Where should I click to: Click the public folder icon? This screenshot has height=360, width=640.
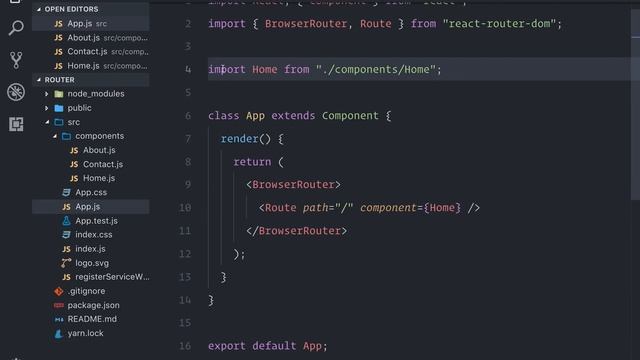pos(59,108)
